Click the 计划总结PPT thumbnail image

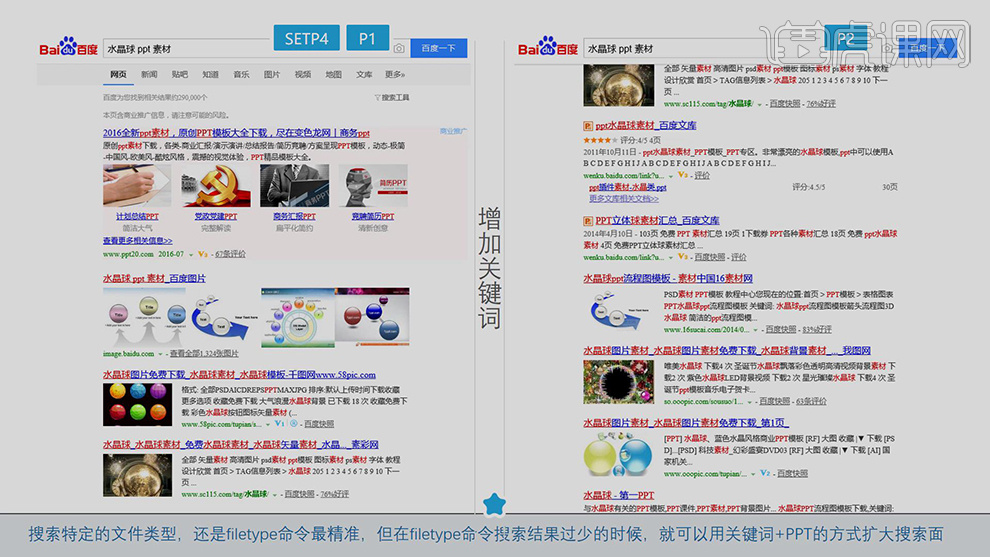137,186
